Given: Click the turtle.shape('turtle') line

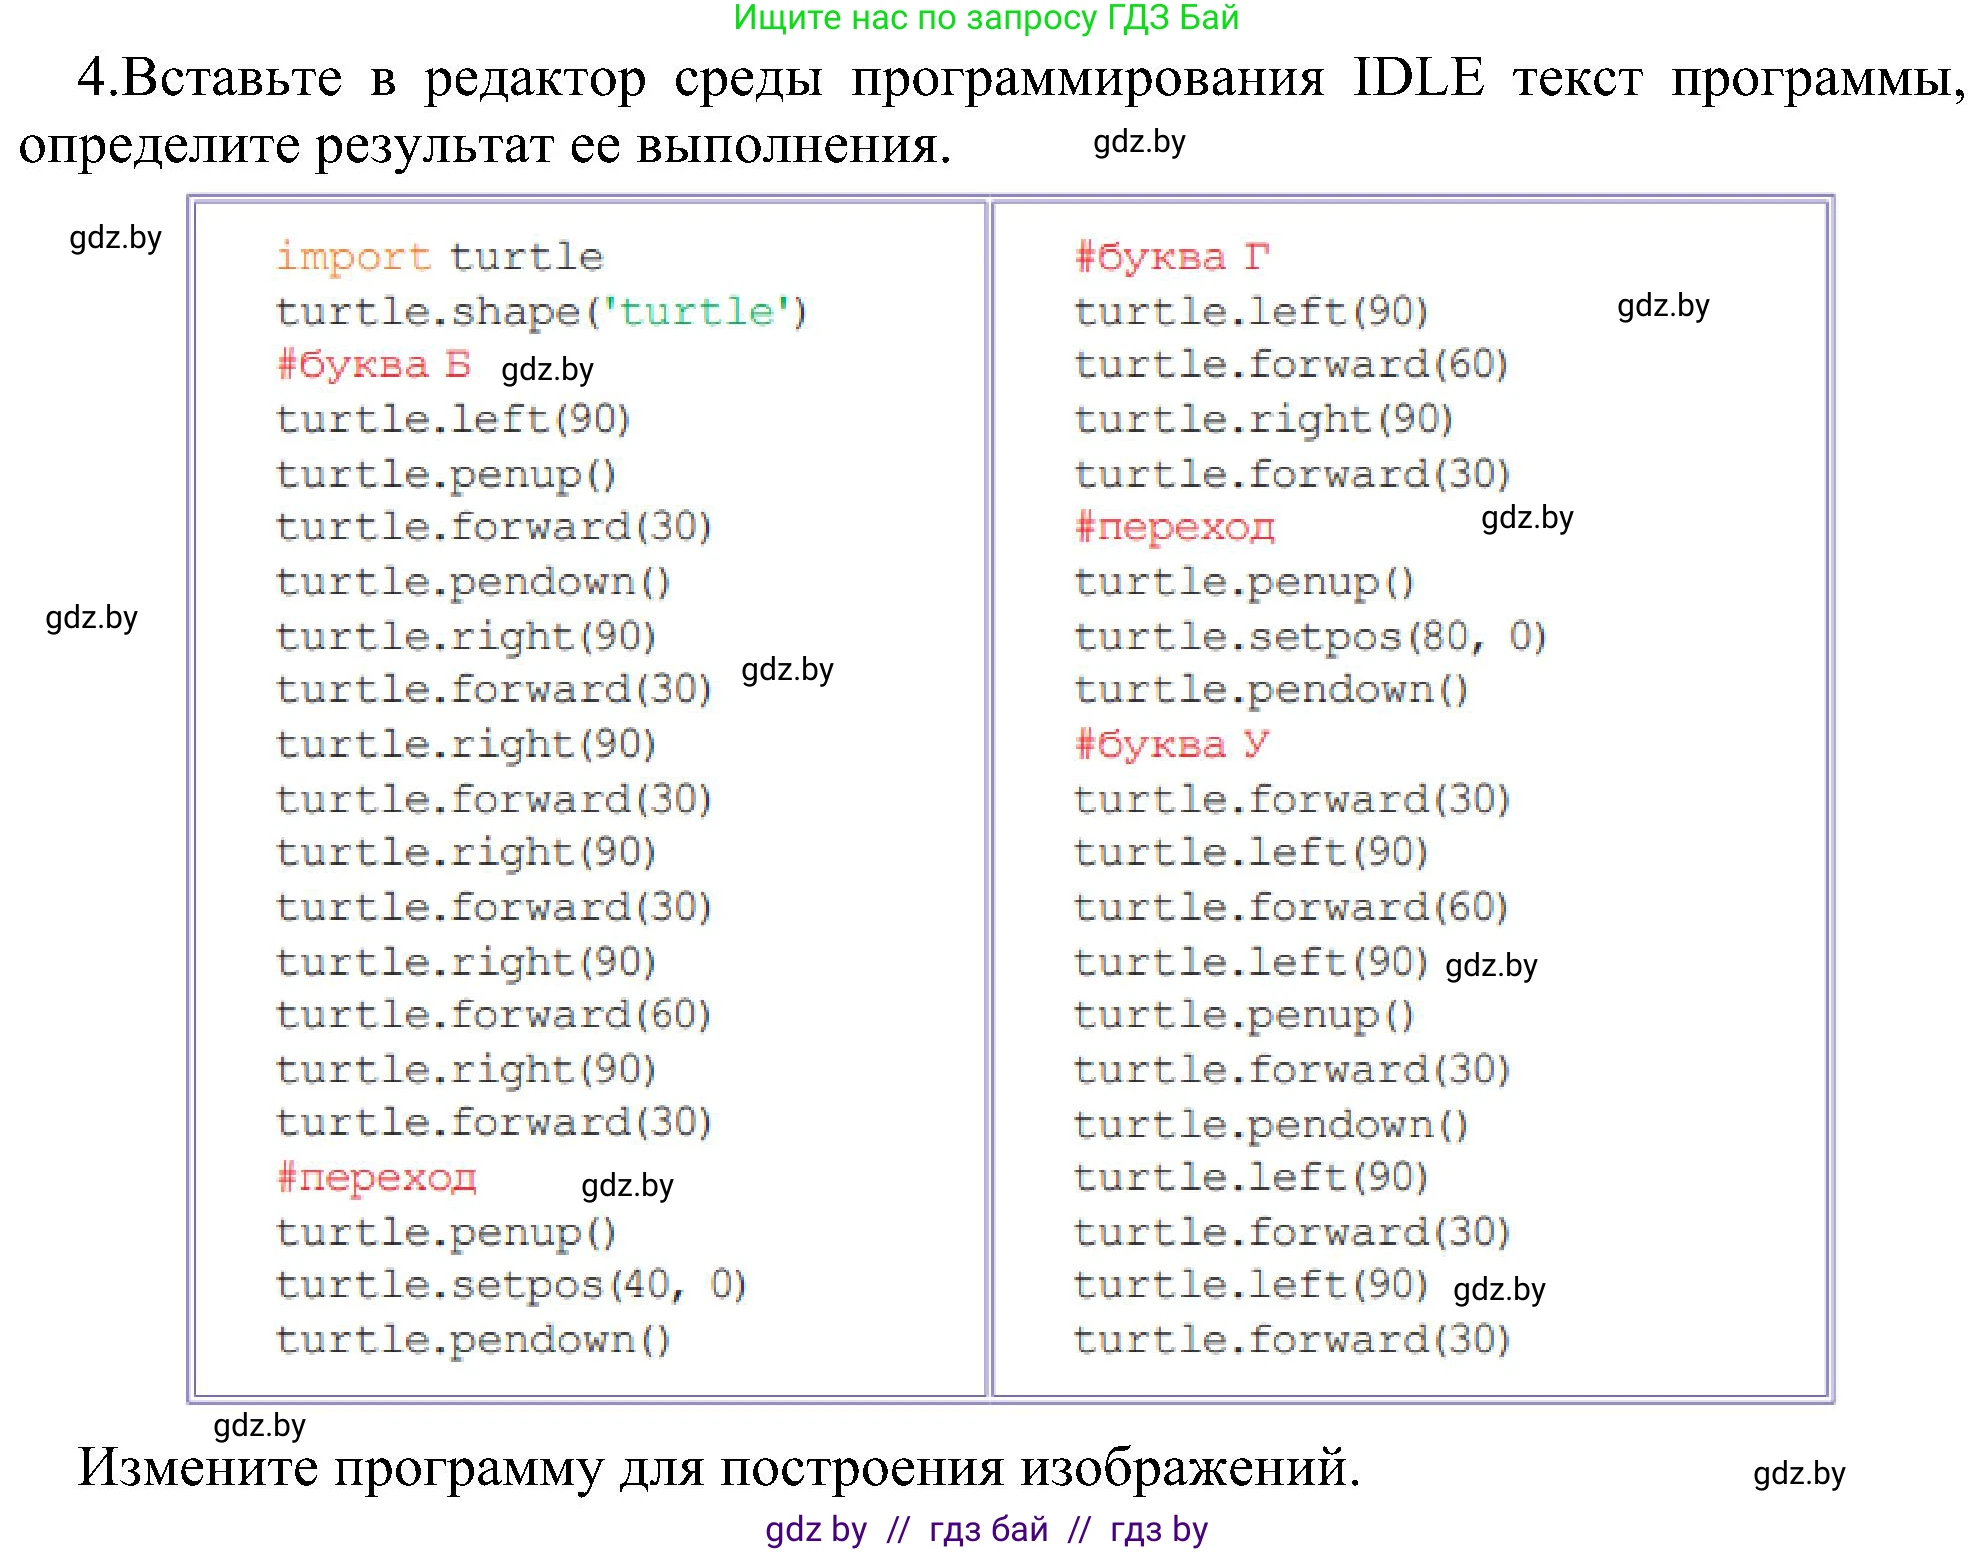Looking at the screenshot, I should (541, 312).
